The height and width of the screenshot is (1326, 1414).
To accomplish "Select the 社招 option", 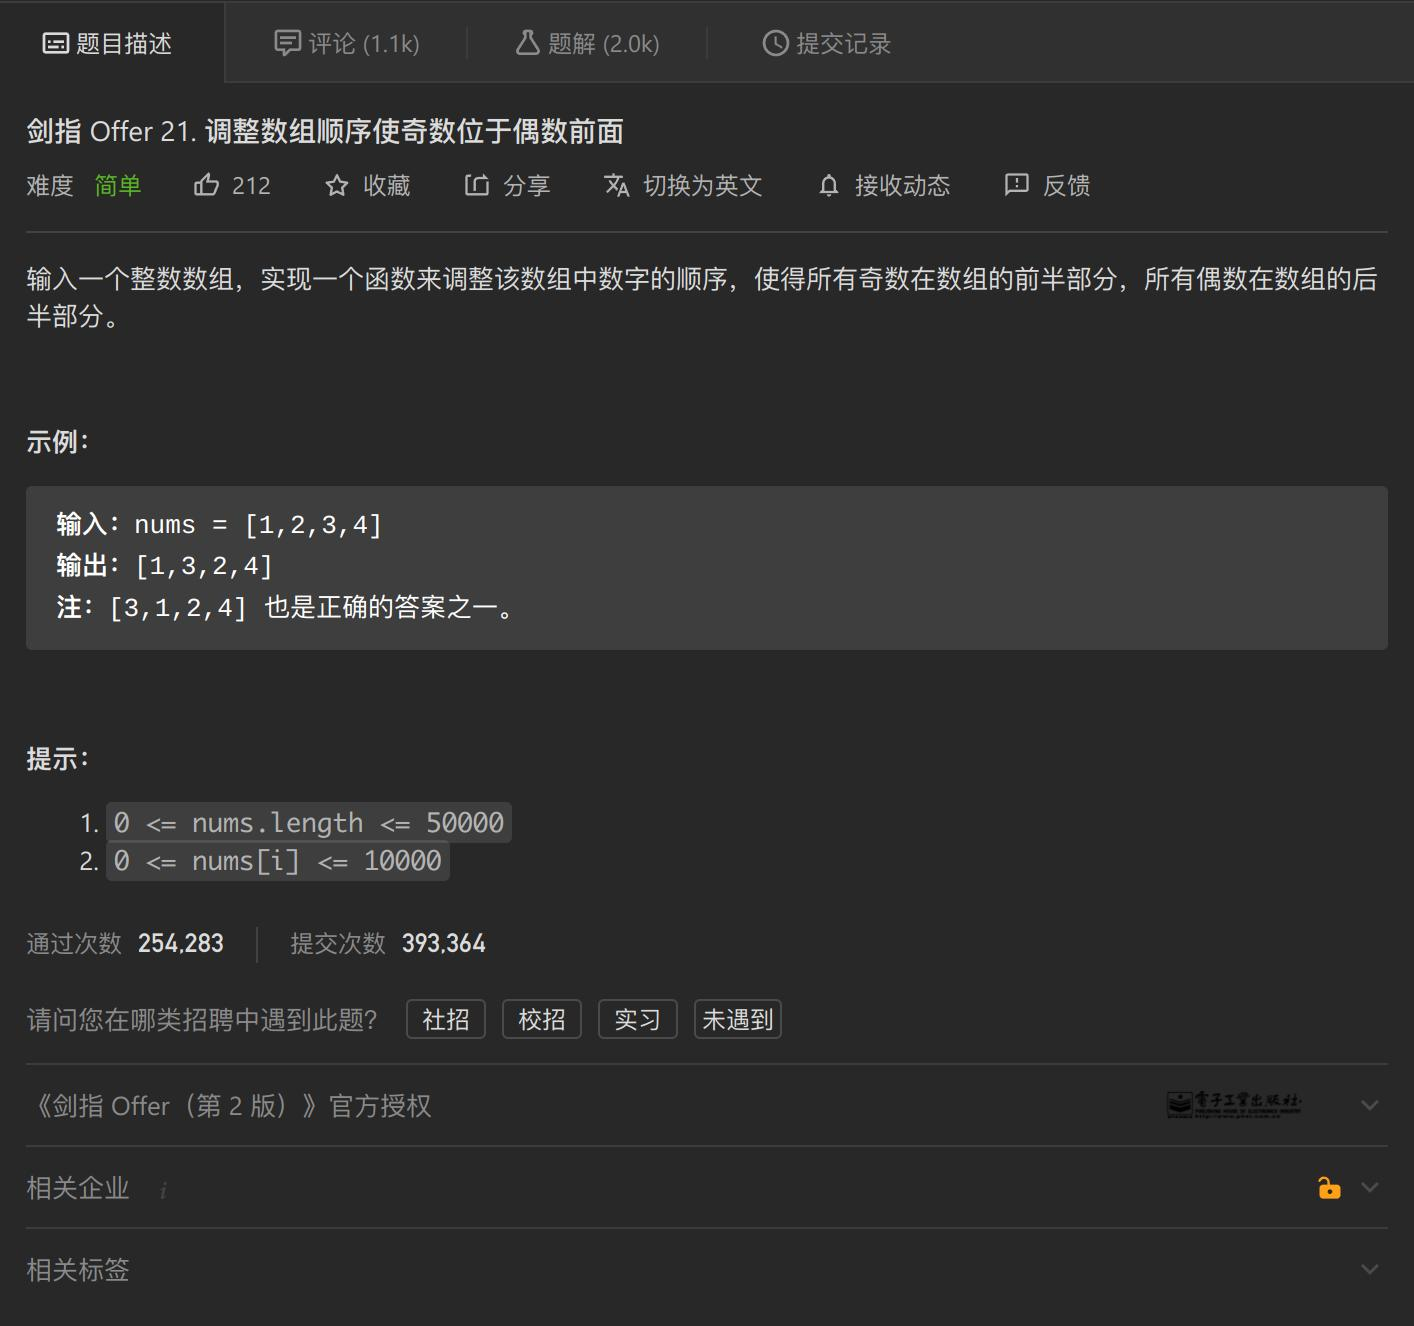I will point(446,1019).
